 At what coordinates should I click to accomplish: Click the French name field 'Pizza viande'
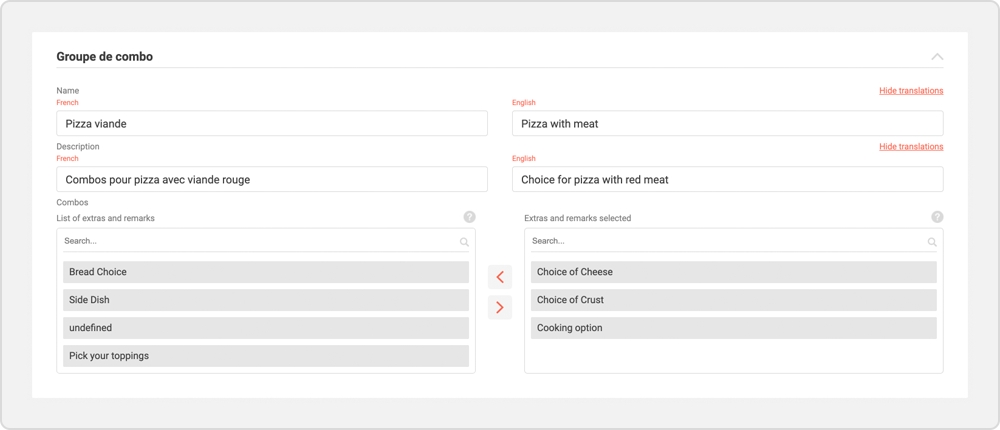272,124
